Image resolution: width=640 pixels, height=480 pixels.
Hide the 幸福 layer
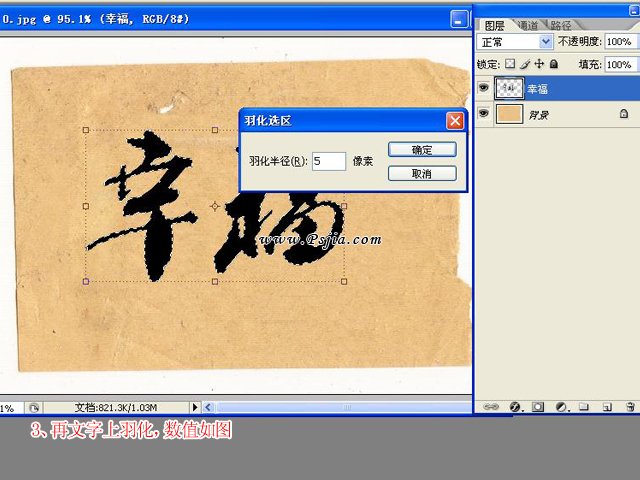(x=484, y=87)
